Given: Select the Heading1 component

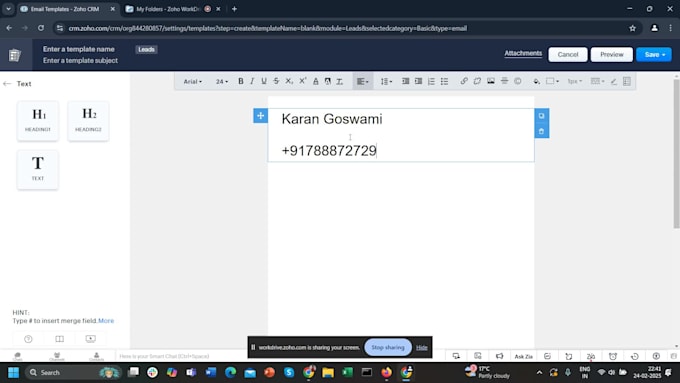Looking at the screenshot, I should click(38, 121).
